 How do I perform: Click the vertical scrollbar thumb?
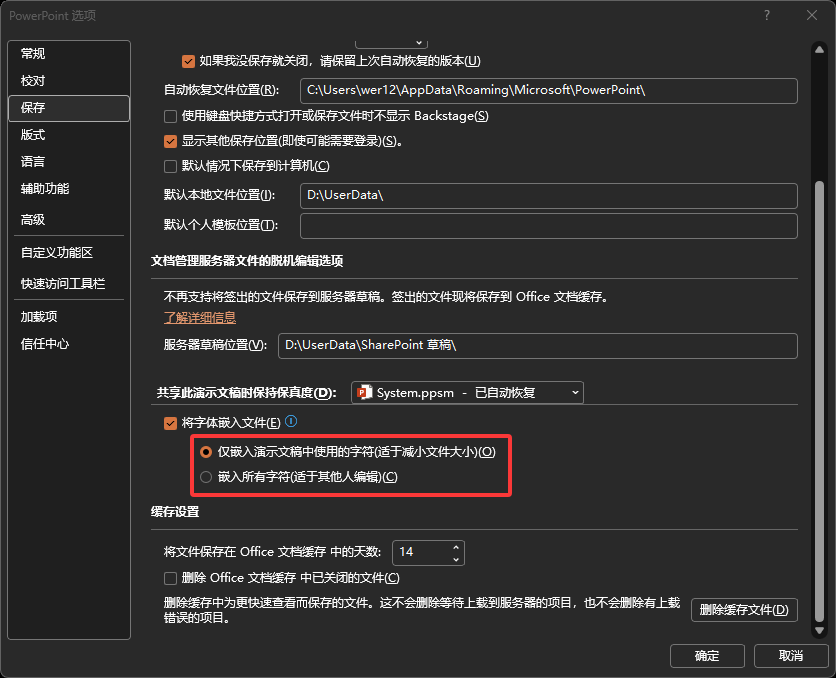point(819,401)
